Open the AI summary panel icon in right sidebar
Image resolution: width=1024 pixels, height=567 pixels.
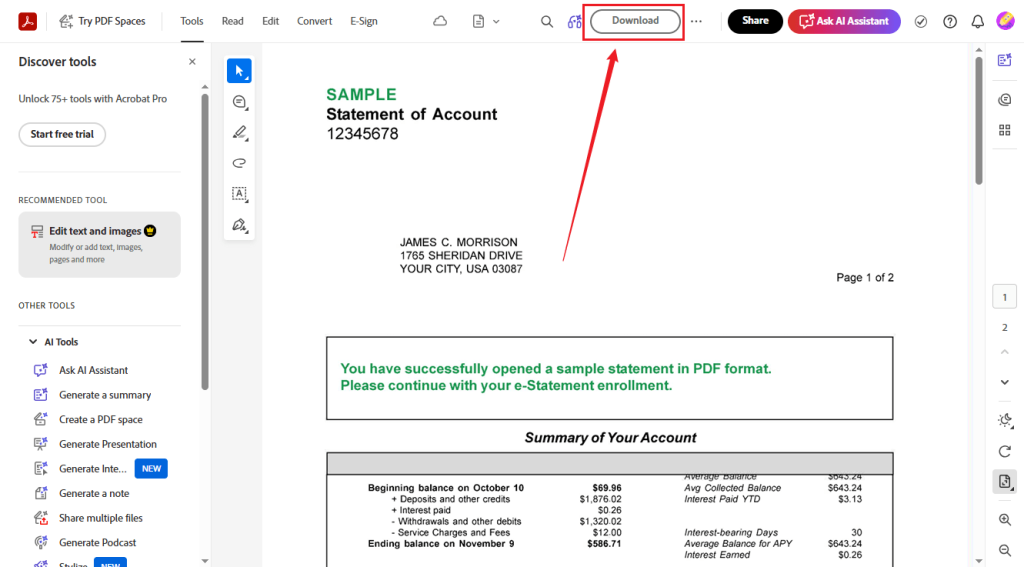click(1004, 61)
